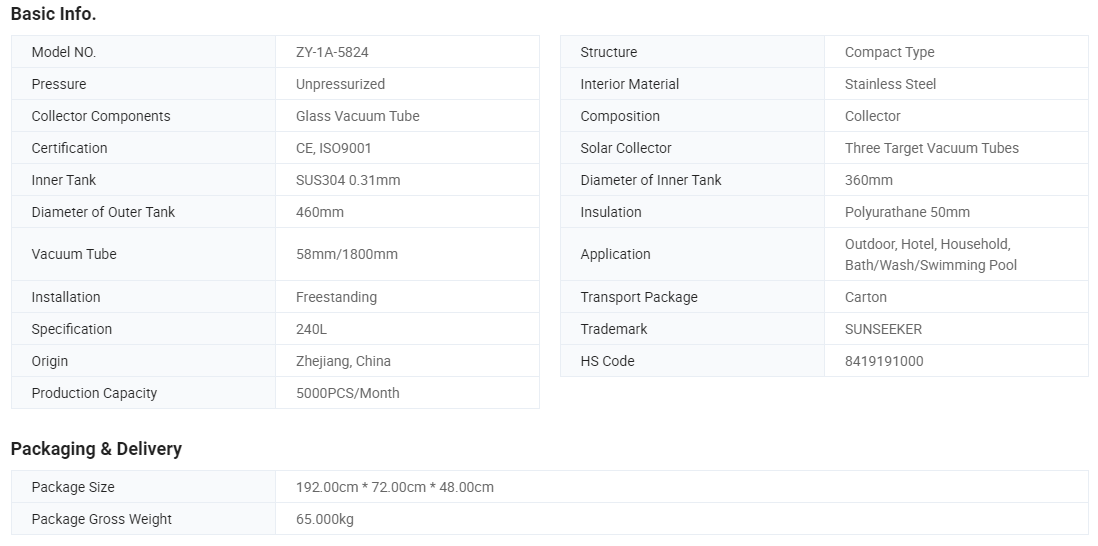Image resolution: width=1098 pixels, height=546 pixels.
Task: Click the 58mm/1800mm vacuum tube value
Action: (x=346, y=254)
